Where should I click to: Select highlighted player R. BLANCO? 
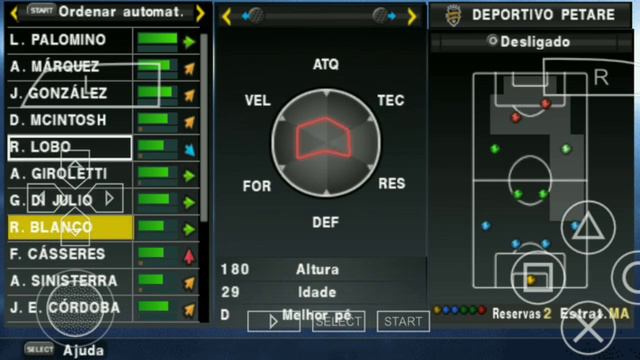click(70, 227)
